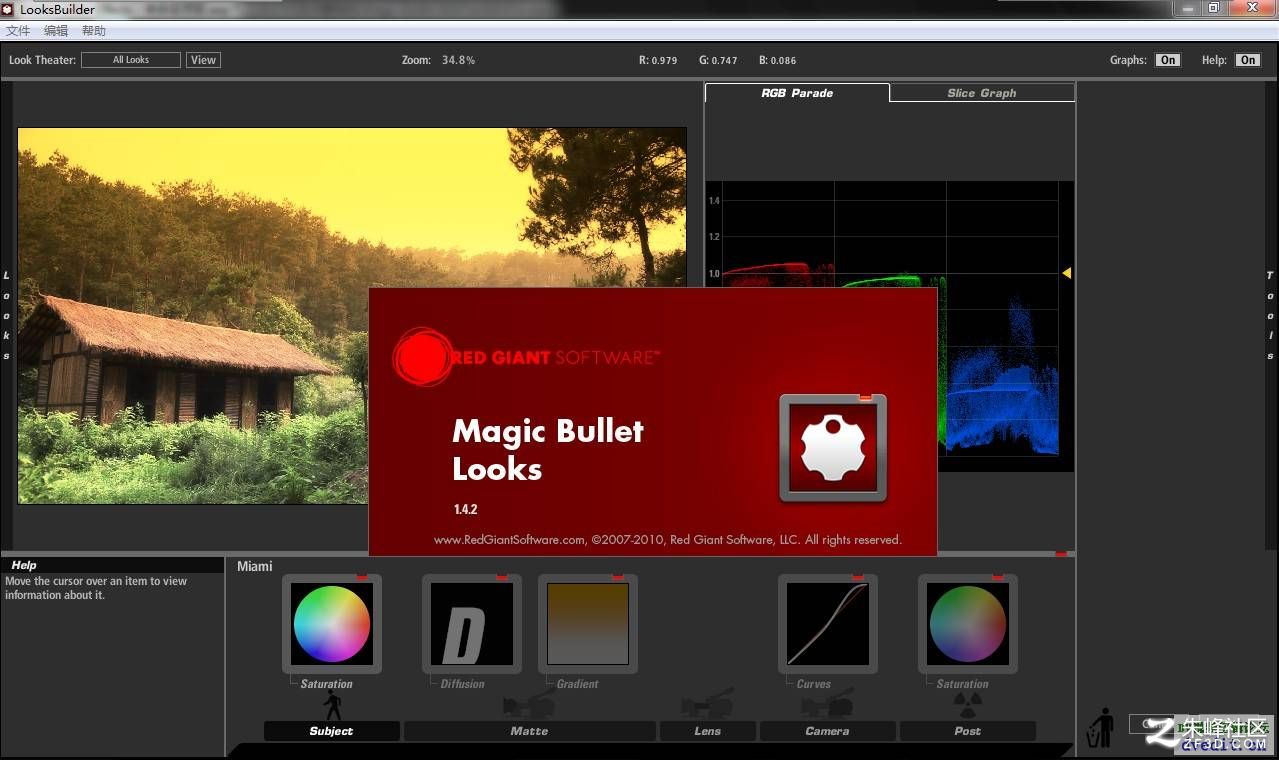Click the Look Theater label
This screenshot has height=760, width=1279.
(42, 60)
